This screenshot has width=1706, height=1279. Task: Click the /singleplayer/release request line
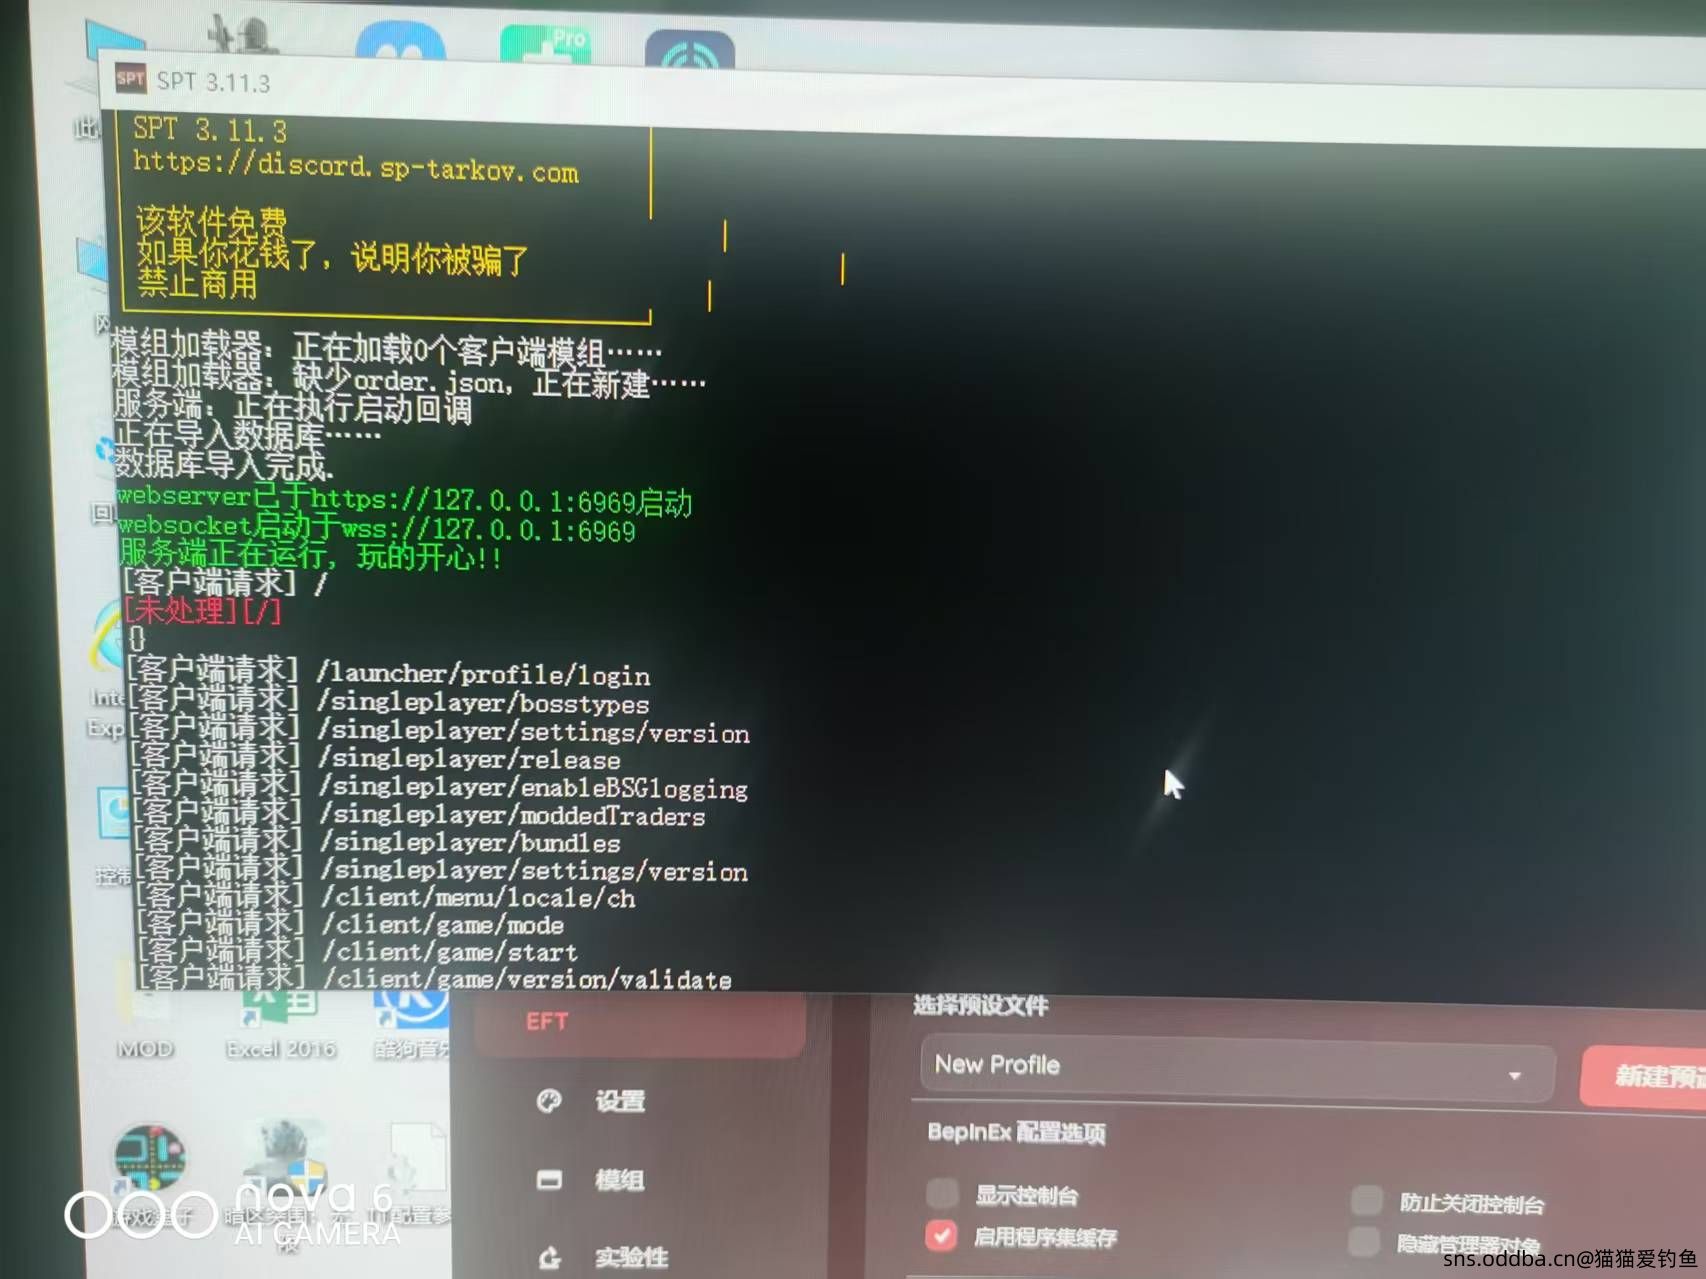tap(376, 757)
